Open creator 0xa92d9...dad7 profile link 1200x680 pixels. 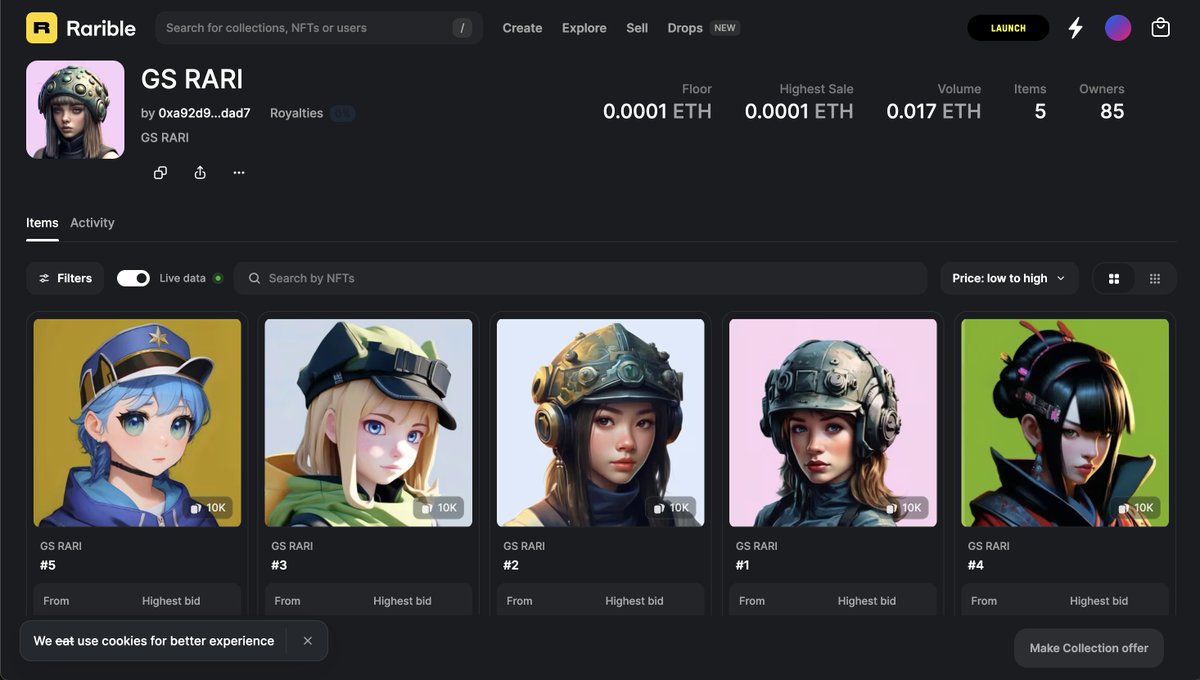click(204, 113)
